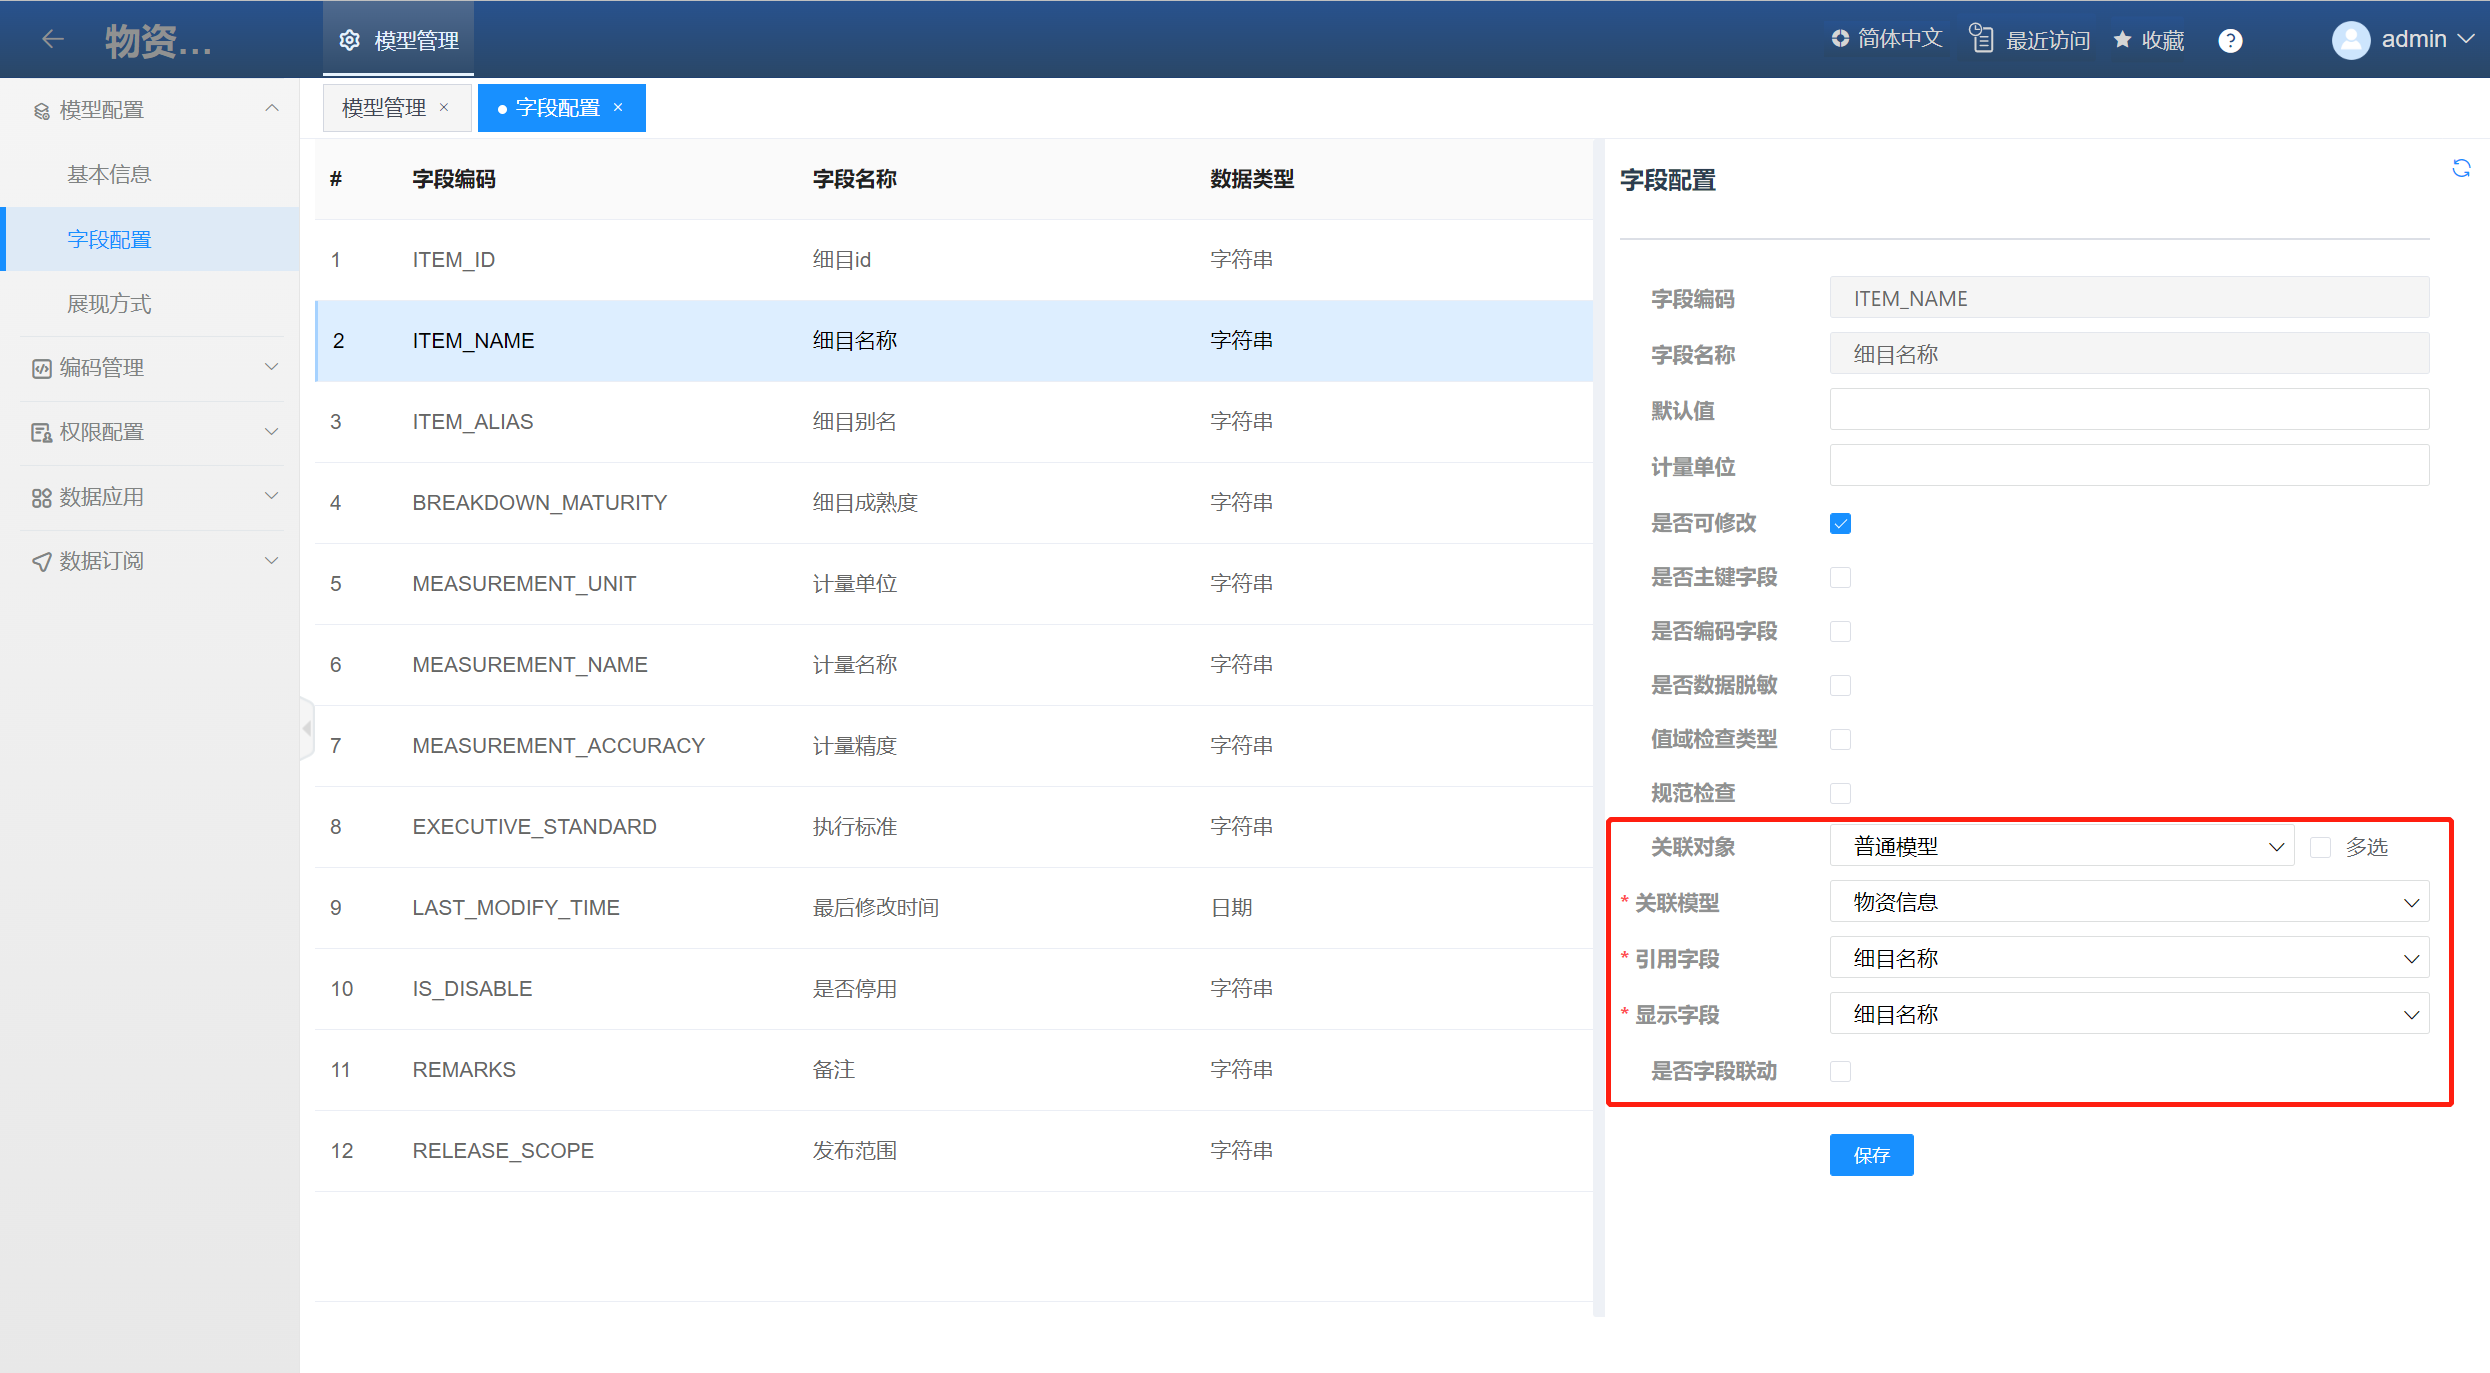The height and width of the screenshot is (1373, 2490).
Task: Enable the 是否字段联动 checkbox
Action: (x=1840, y=1071)
